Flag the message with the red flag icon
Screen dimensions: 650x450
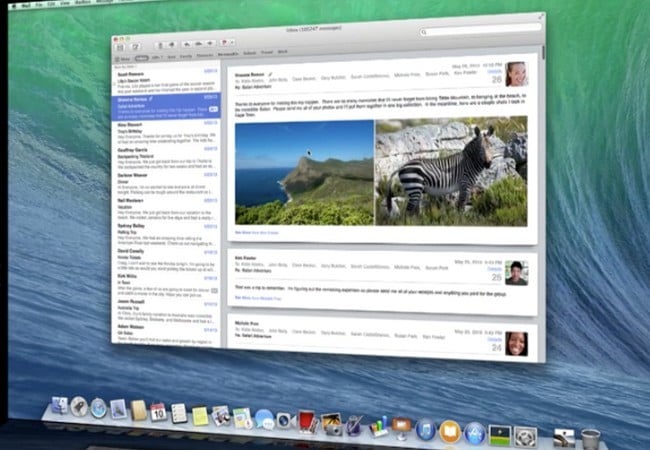224,43
